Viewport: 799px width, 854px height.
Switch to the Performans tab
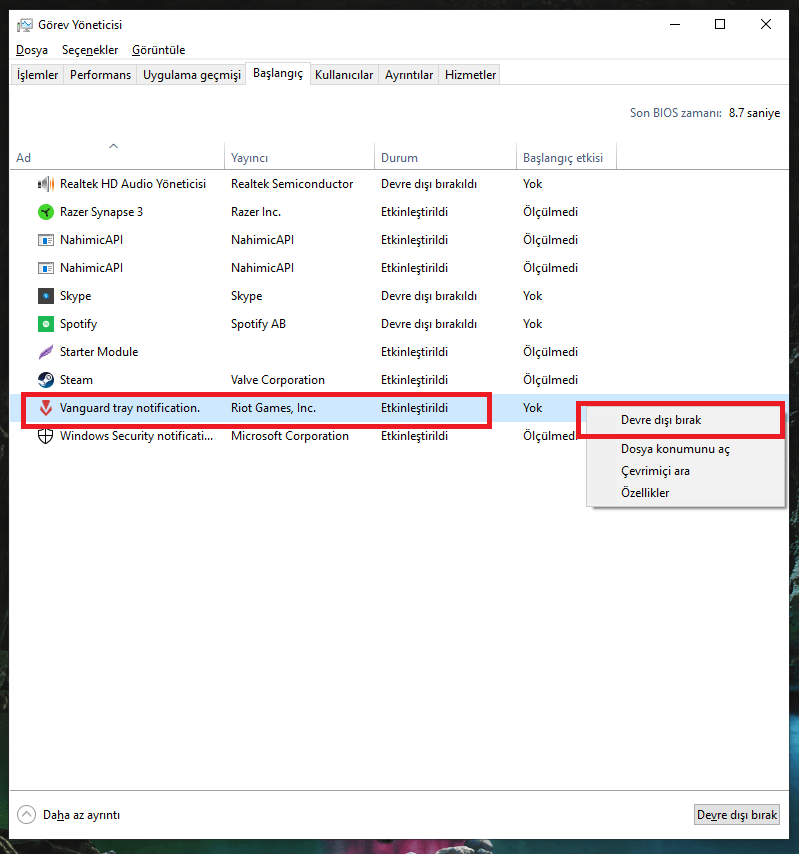coord(100,75)
